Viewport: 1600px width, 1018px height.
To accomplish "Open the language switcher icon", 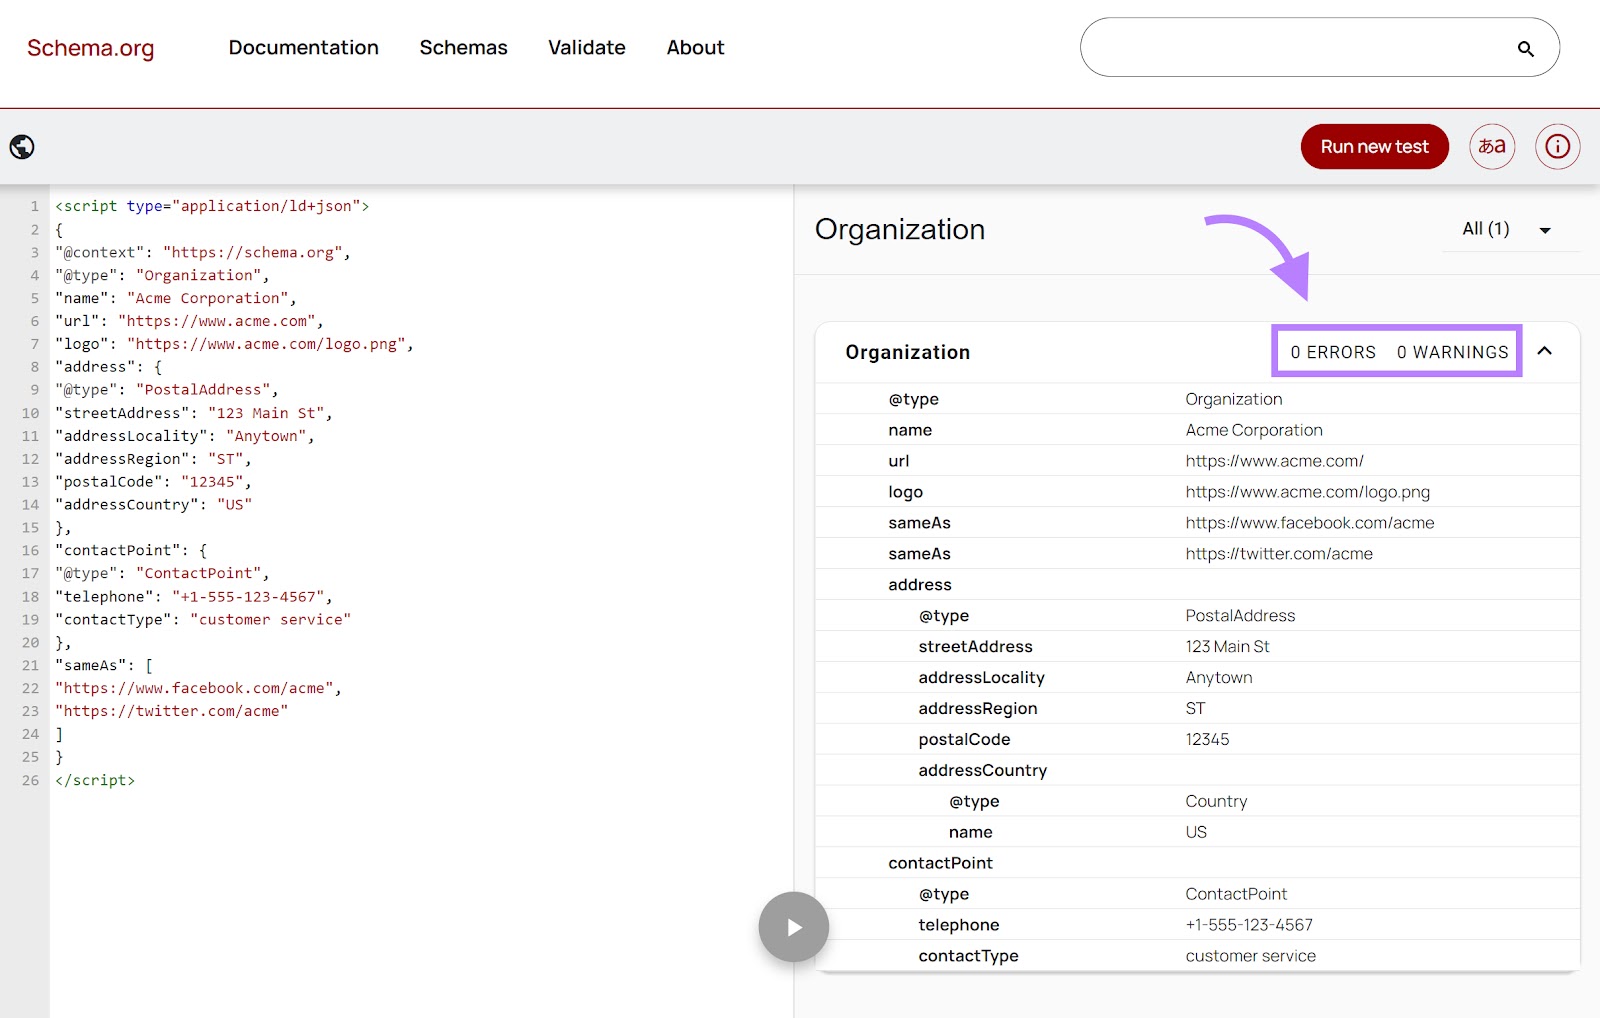I will coord(1492,146).
